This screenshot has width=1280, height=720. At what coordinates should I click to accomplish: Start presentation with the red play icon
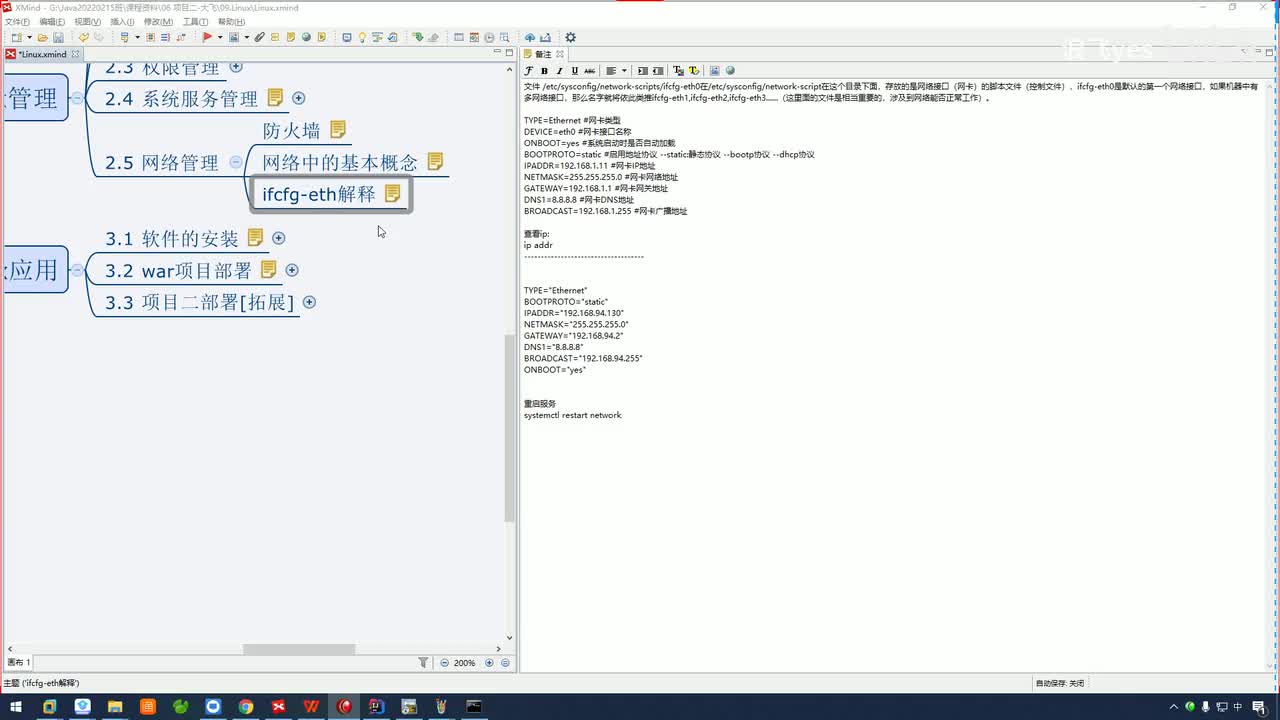point(207,37)
